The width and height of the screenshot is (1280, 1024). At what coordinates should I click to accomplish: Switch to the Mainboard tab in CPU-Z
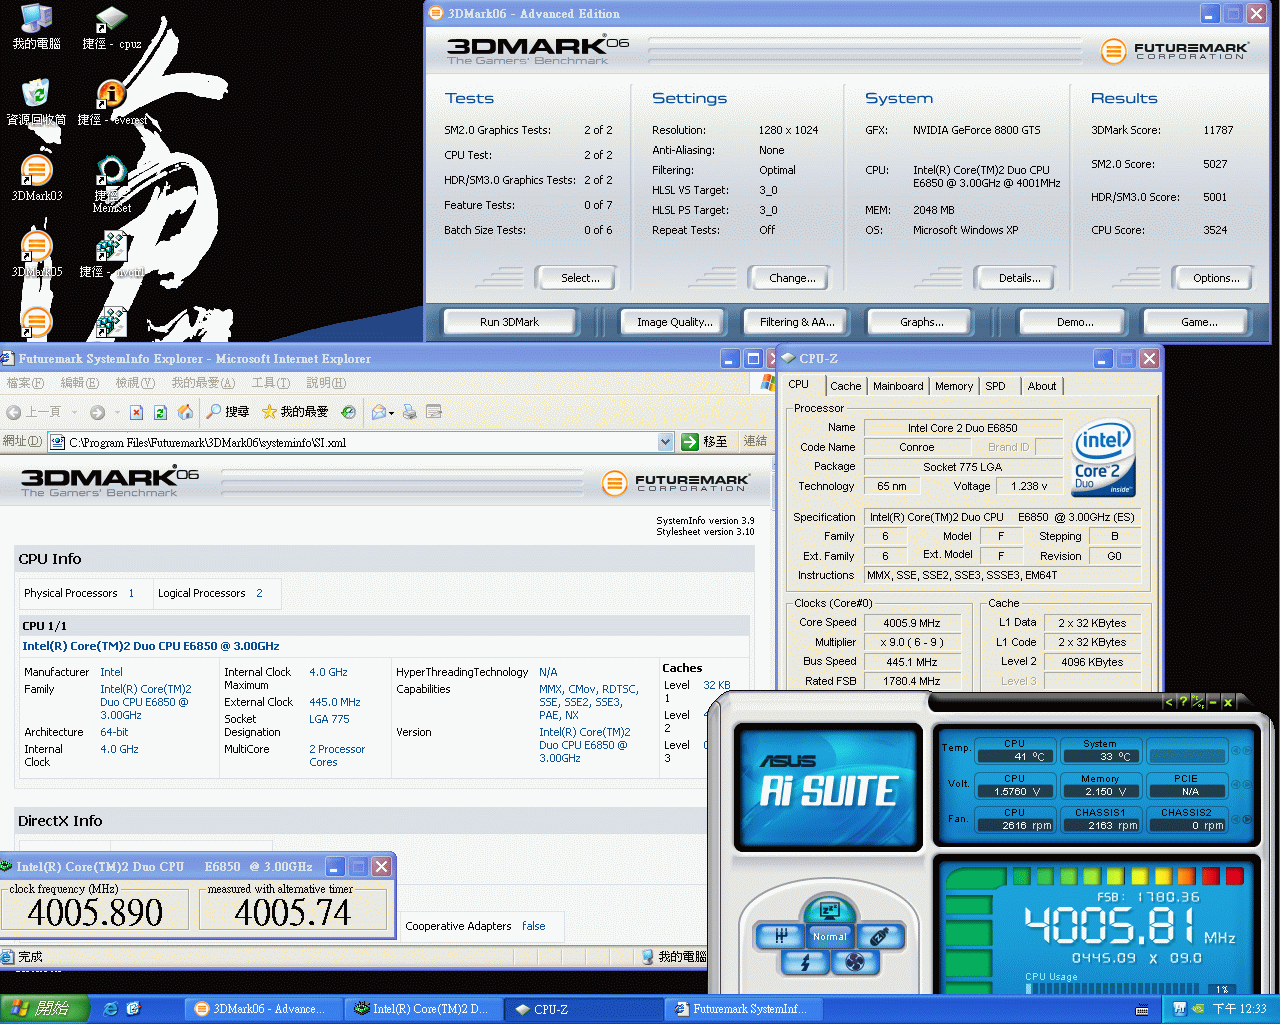898,386
